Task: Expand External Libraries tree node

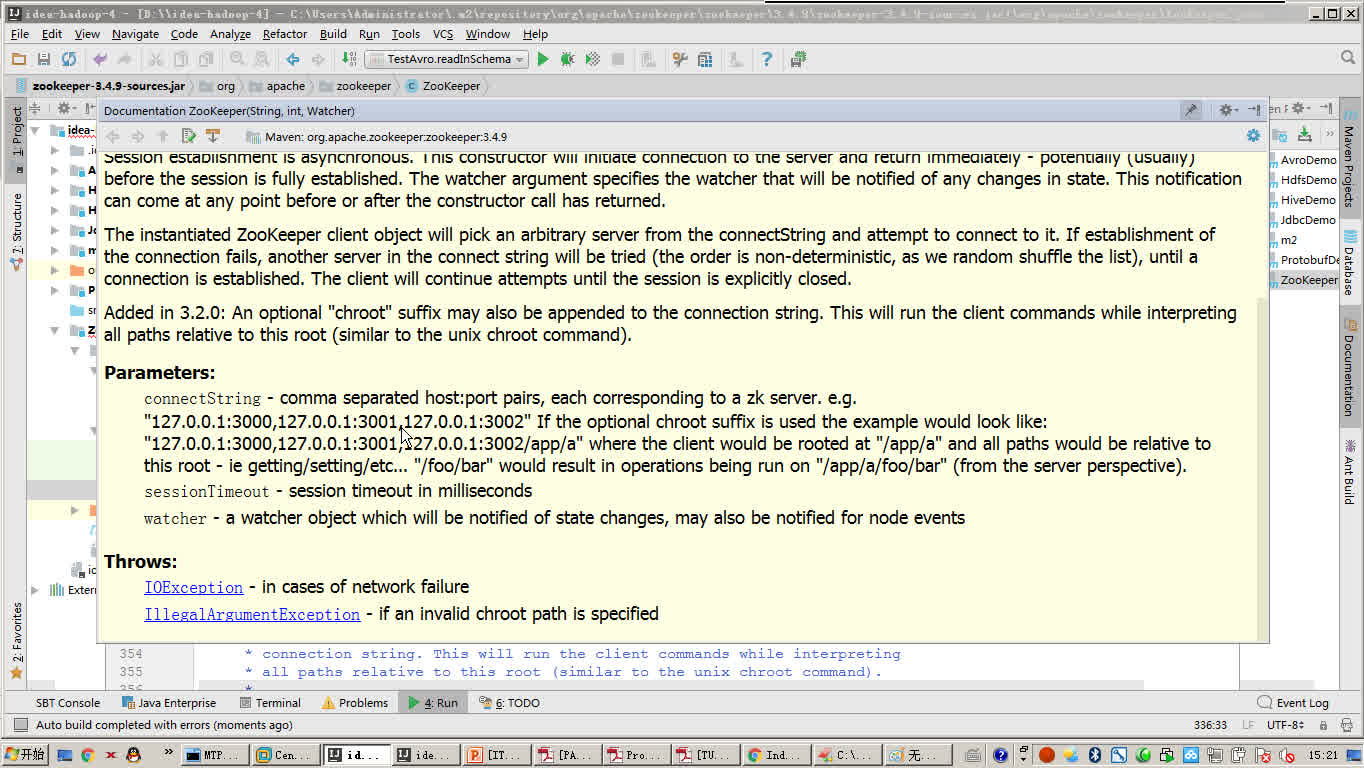Action: pos(35,590)
